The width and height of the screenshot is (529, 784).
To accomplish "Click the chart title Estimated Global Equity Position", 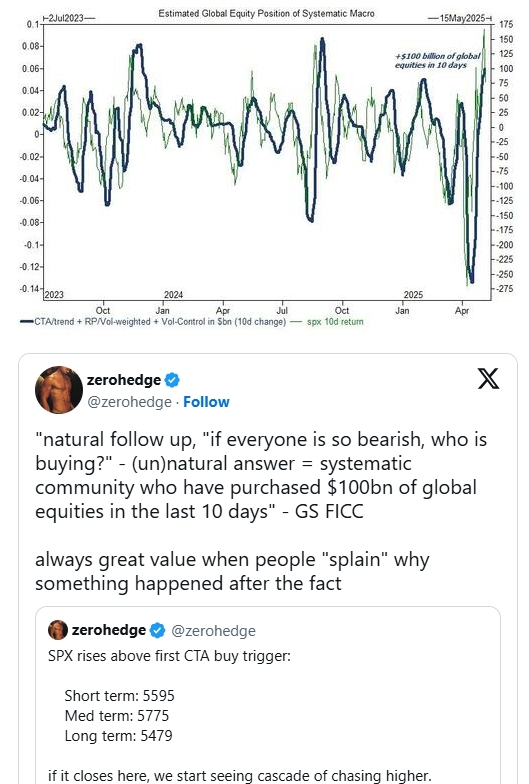I will (x=266, y=14).
